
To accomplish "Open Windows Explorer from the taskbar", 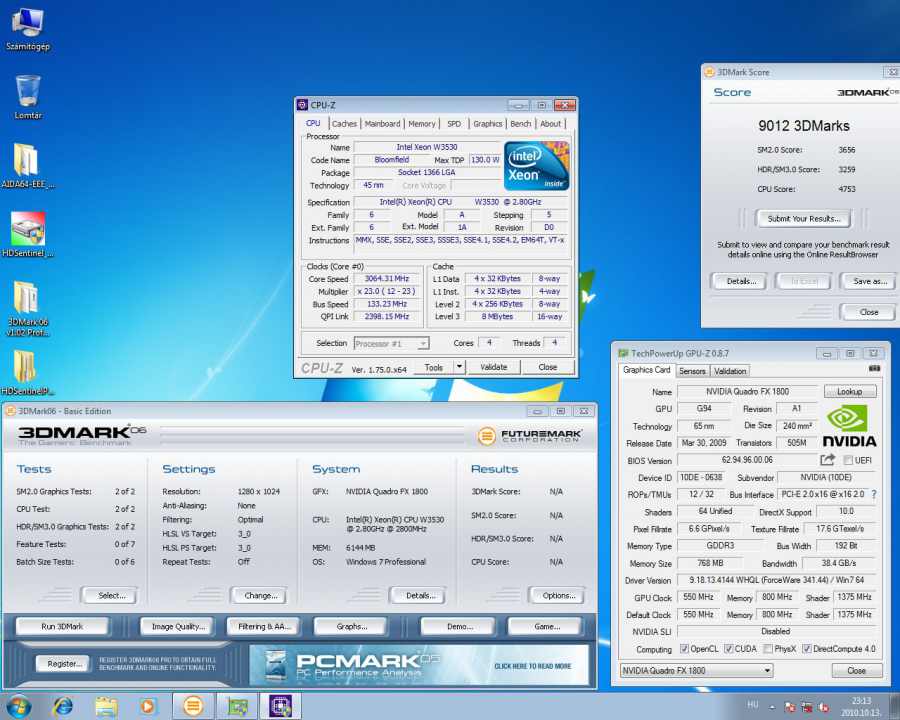I will click(x=106, y=706).
